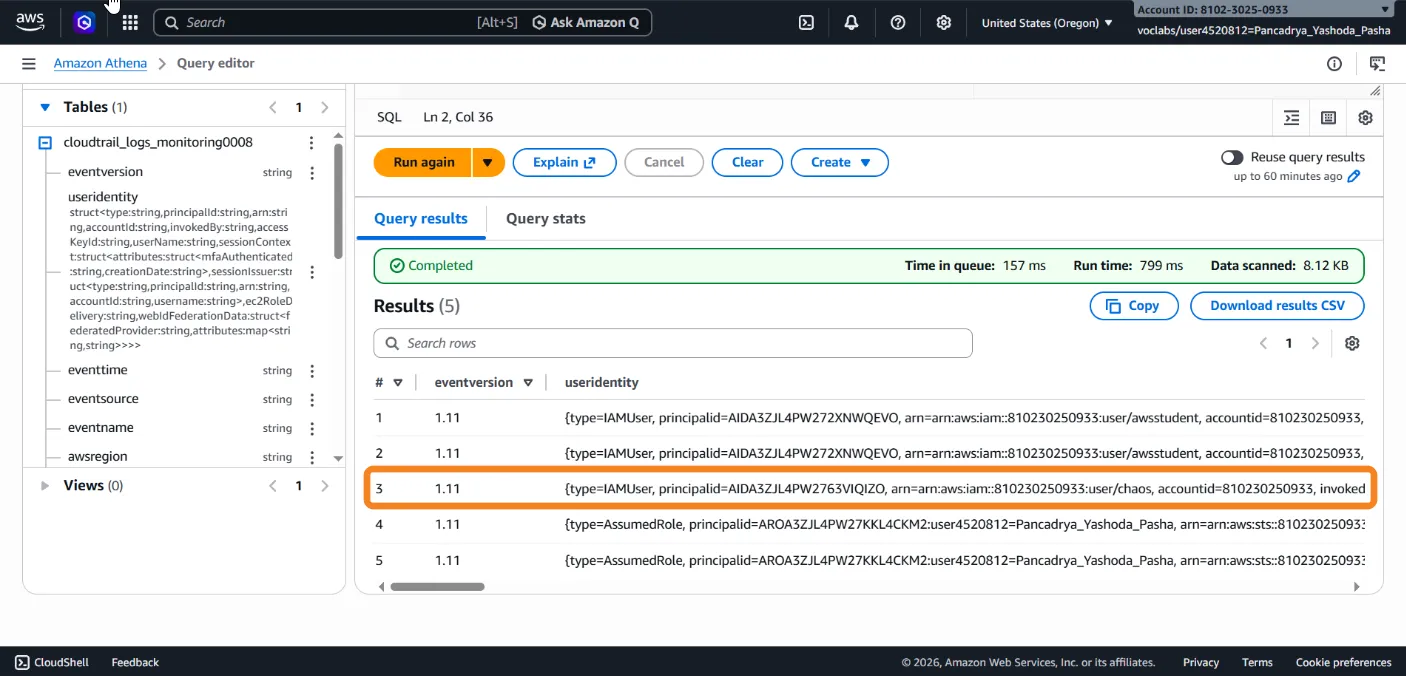Image resolution: width=1406 pixels, height=676 pixels.
Task: Open actions menu for eventversion column
Action: point(312,172)
